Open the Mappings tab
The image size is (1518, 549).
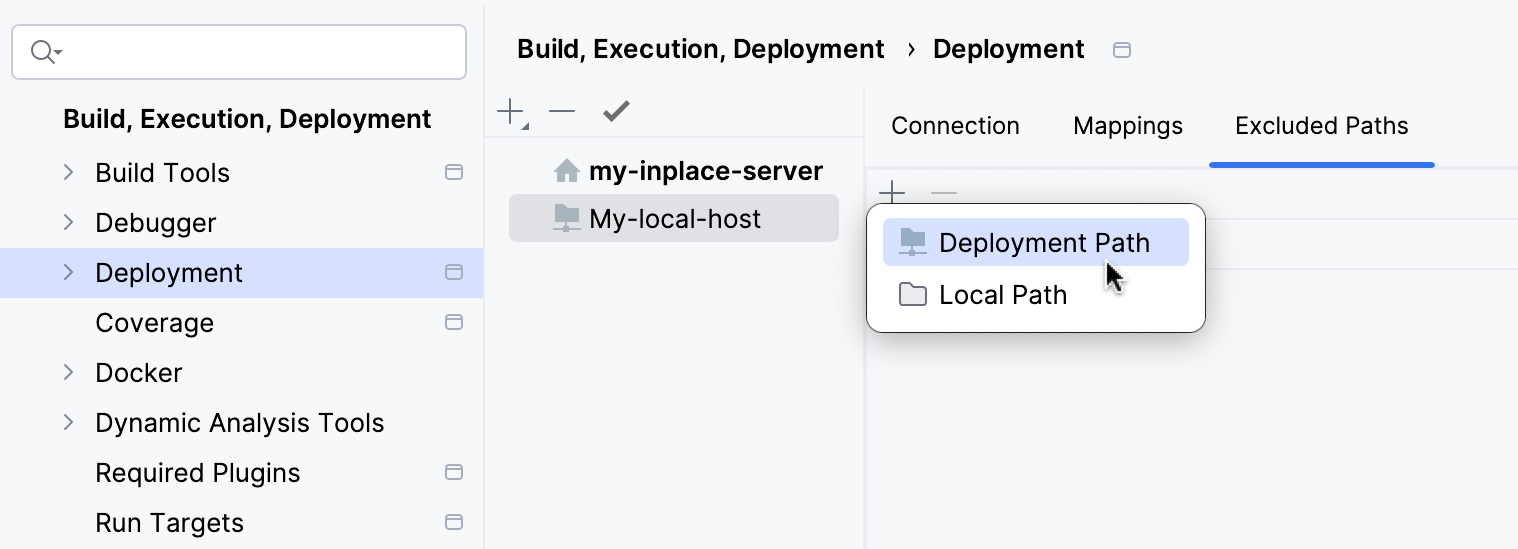point(1127,126)
